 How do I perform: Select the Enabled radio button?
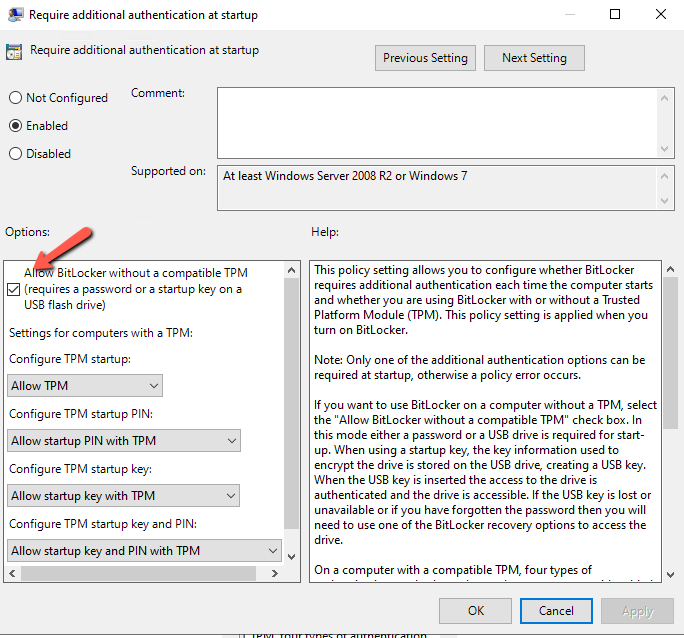coord(15,126)
